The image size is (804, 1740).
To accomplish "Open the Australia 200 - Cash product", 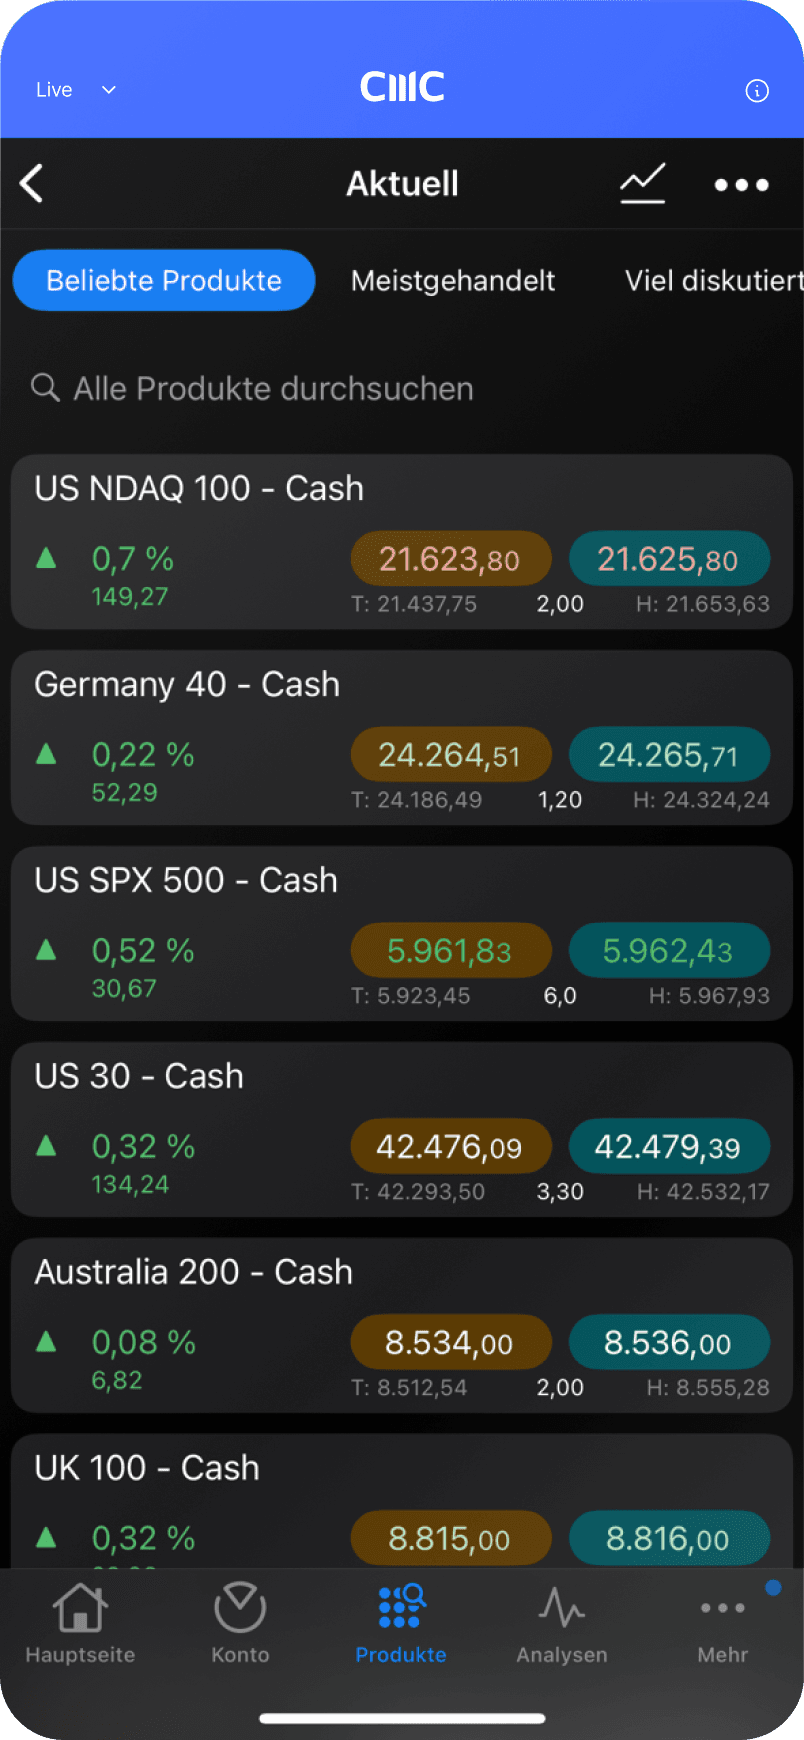I will coord(194,1272).
